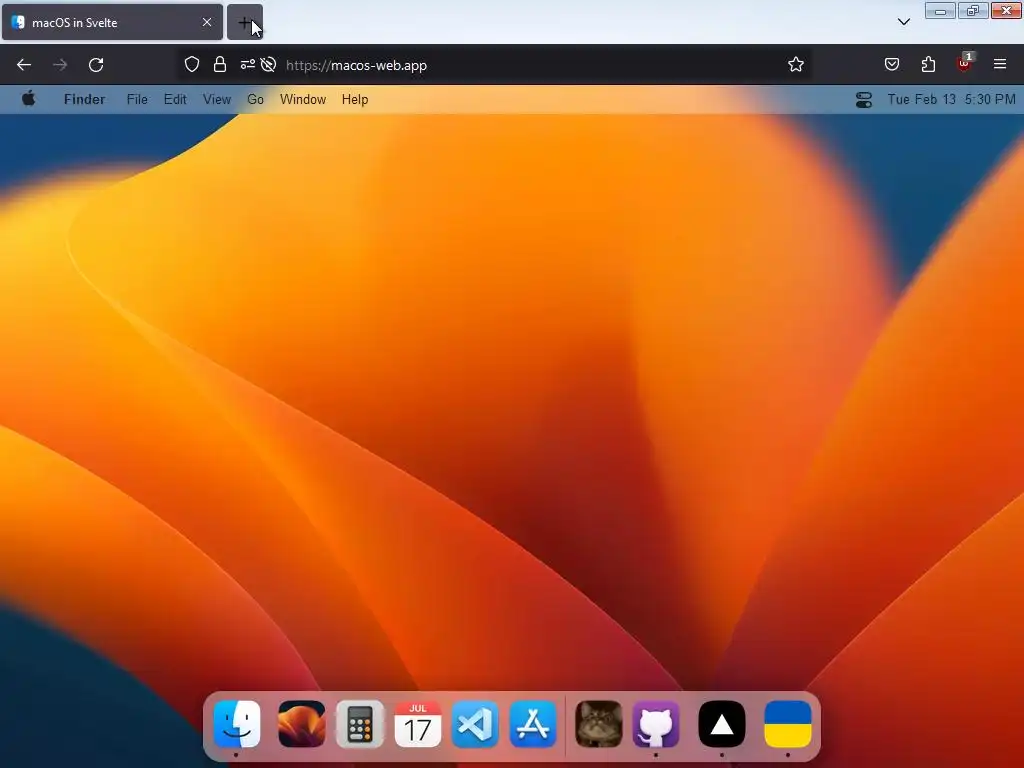This screenshot has width=1024, height=768.
Task: Open the uBlock Origin extension icon
Action: point(965,63)
